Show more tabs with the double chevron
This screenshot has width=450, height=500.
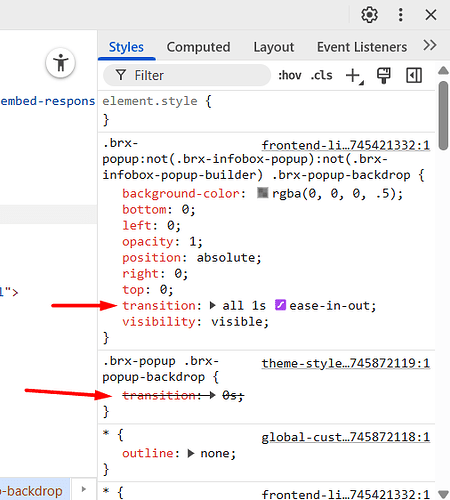[430, 45]
